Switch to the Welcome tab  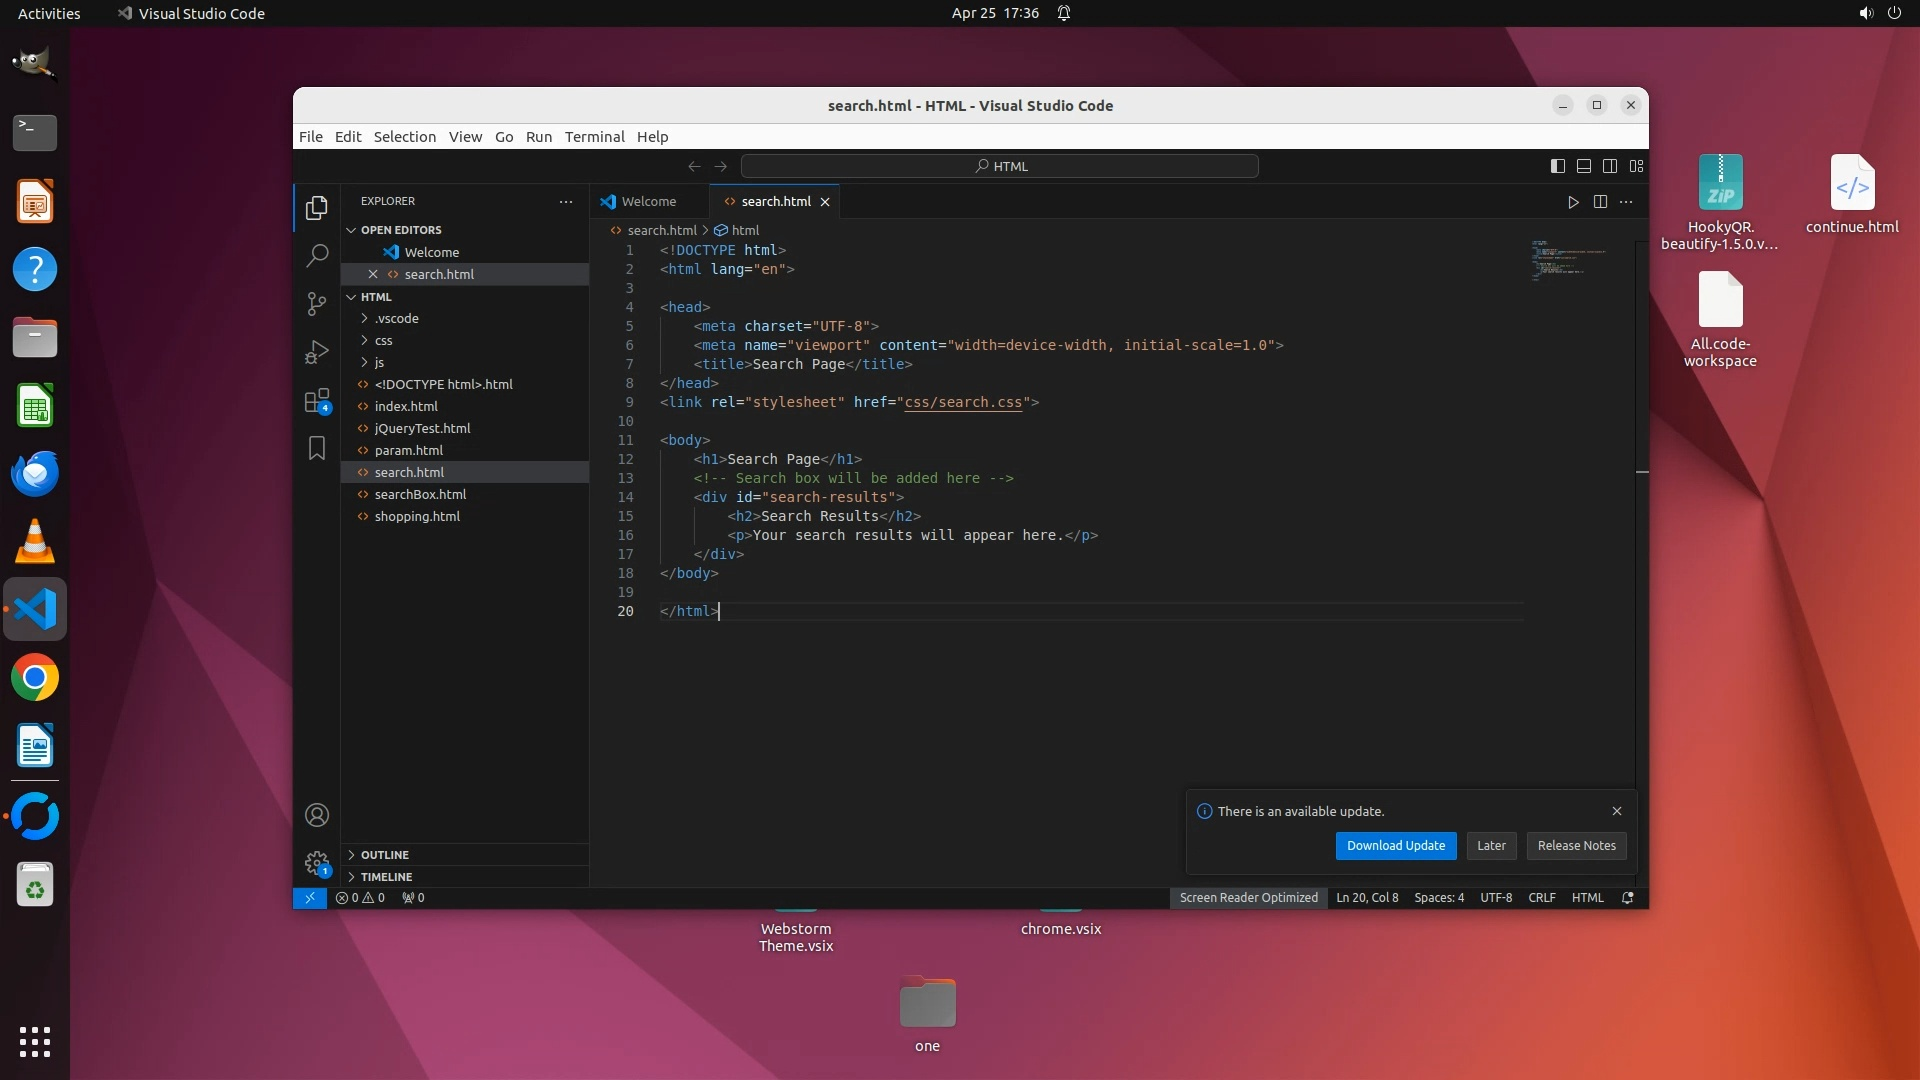(648, 202)
